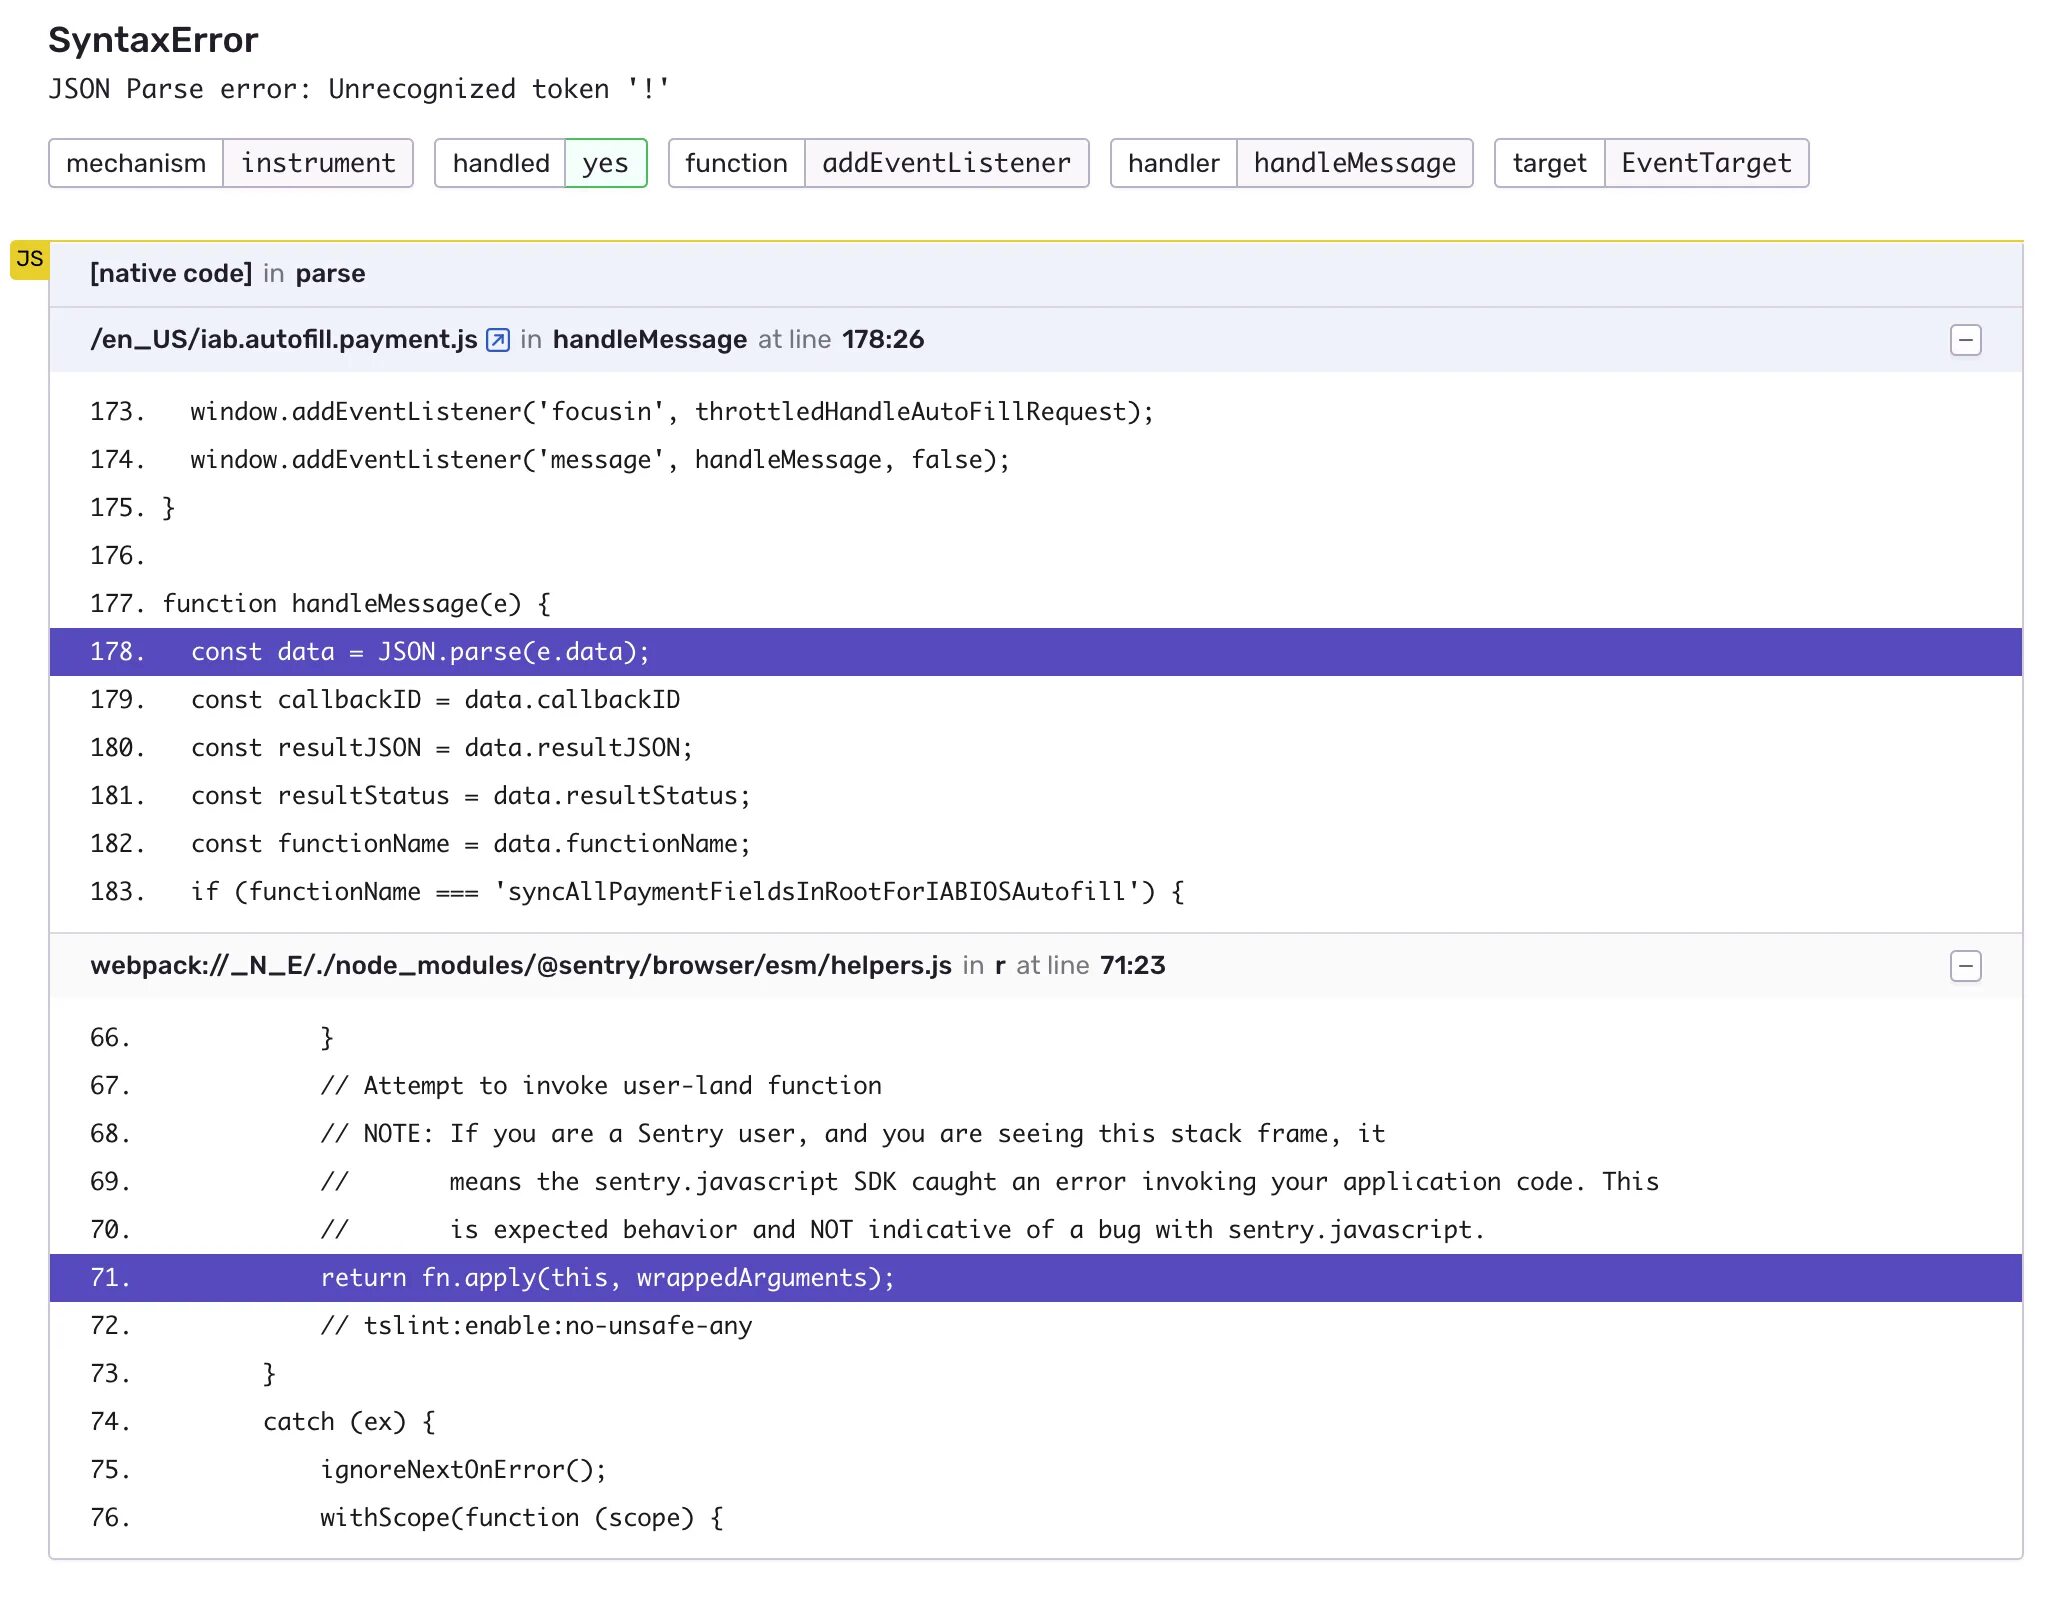
Task: Click the helpers.js webpack file path header
Action: coord(520,966)
